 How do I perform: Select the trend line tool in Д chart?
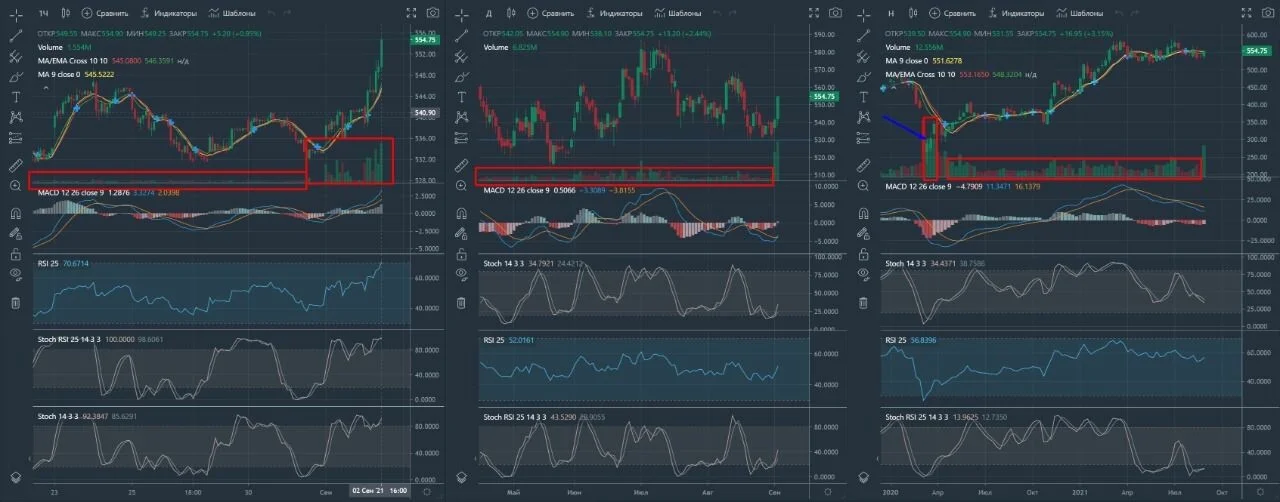pos(462,35)
